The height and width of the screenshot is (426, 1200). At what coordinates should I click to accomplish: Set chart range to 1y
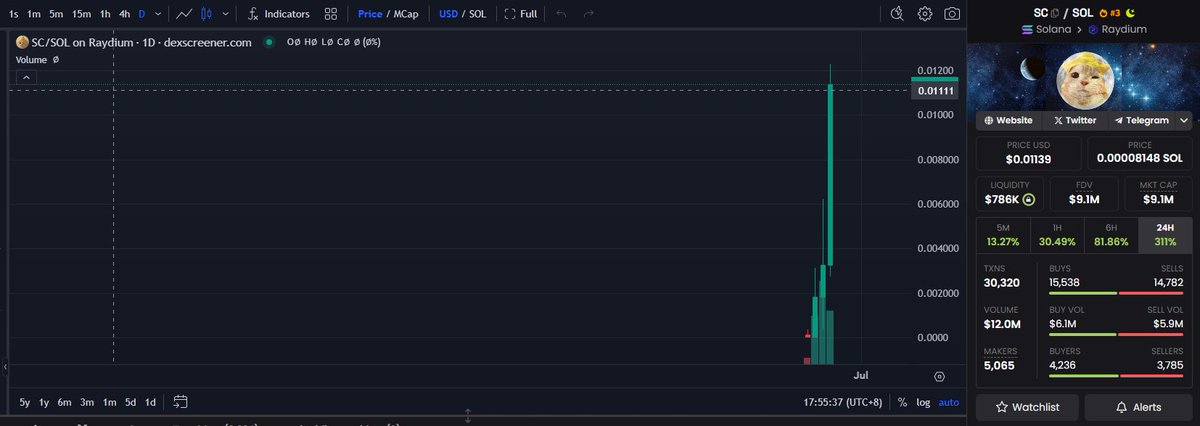click(x=44, y=402)
